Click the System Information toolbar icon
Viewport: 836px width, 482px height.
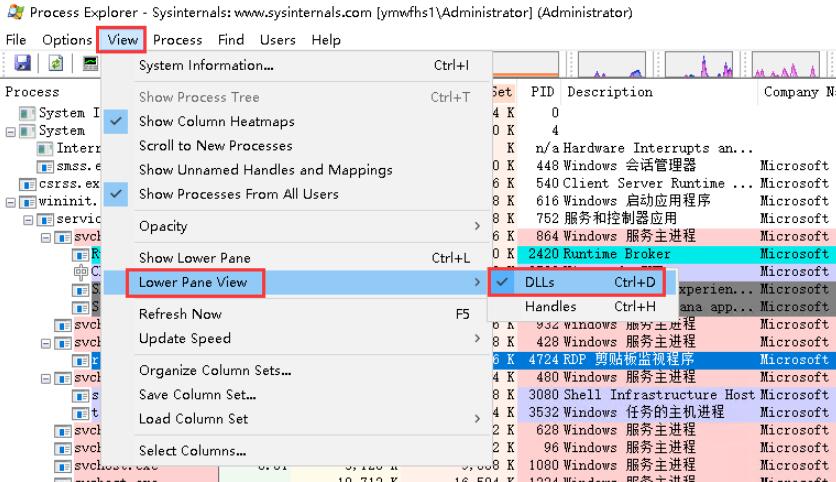(x=90, y=63)
